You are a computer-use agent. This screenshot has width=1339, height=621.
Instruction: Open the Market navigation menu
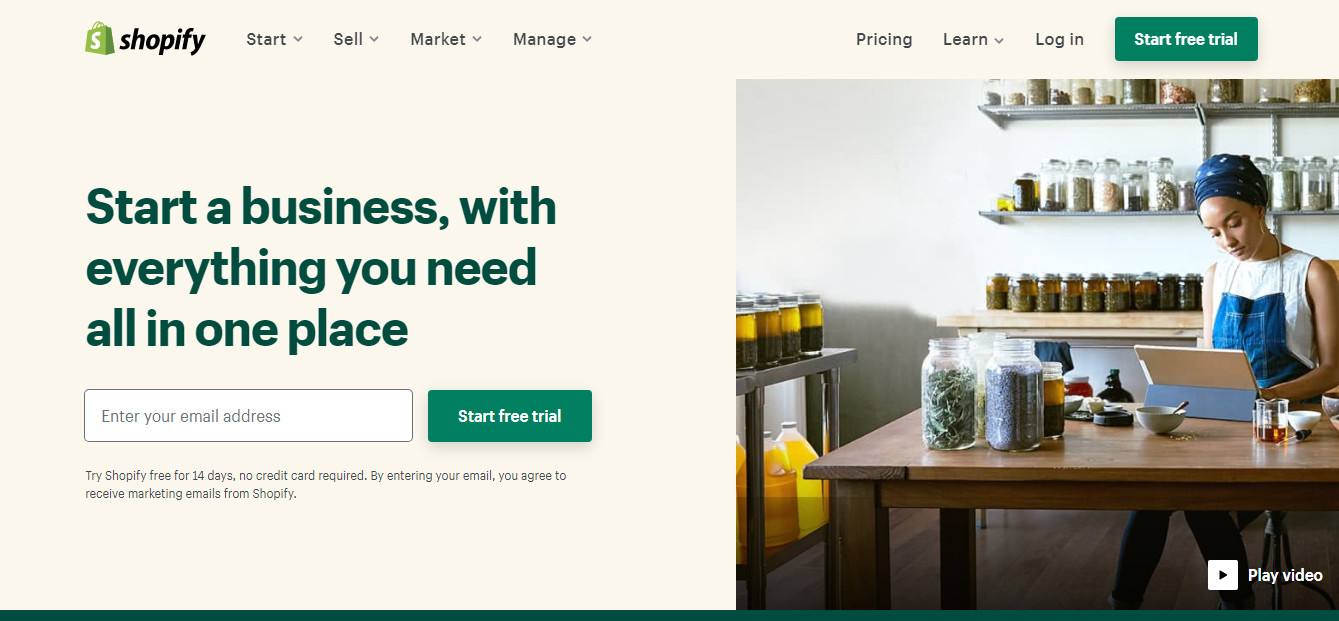click(438, 39)
